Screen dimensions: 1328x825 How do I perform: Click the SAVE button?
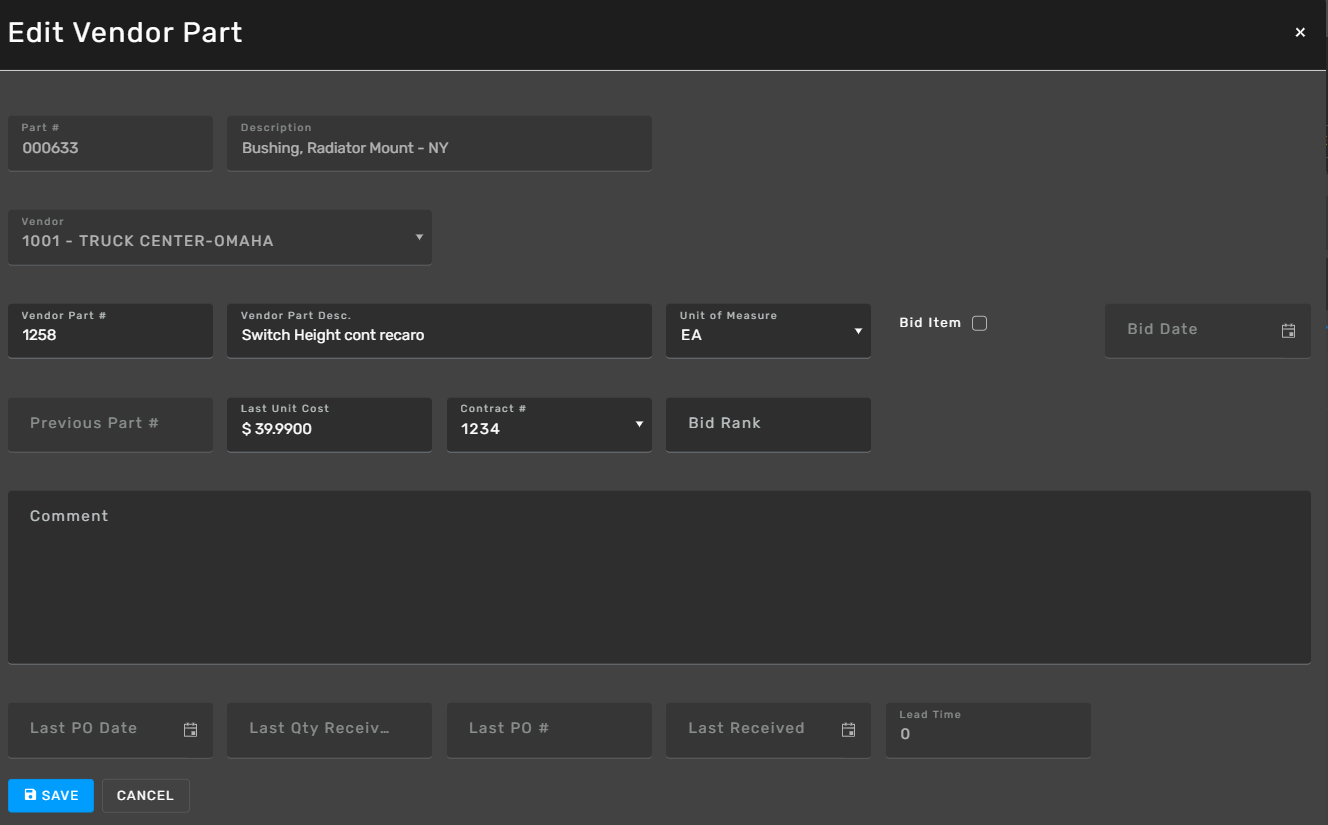coord(51,795)
